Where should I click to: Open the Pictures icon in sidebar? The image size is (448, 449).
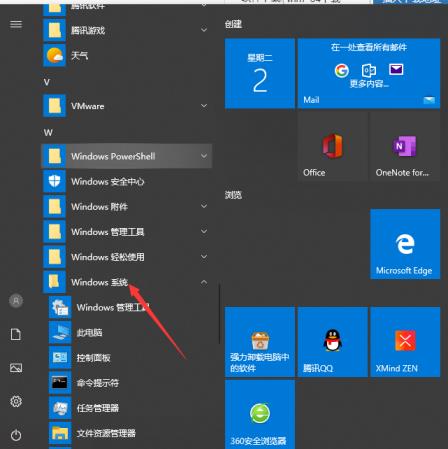[16, 368]
